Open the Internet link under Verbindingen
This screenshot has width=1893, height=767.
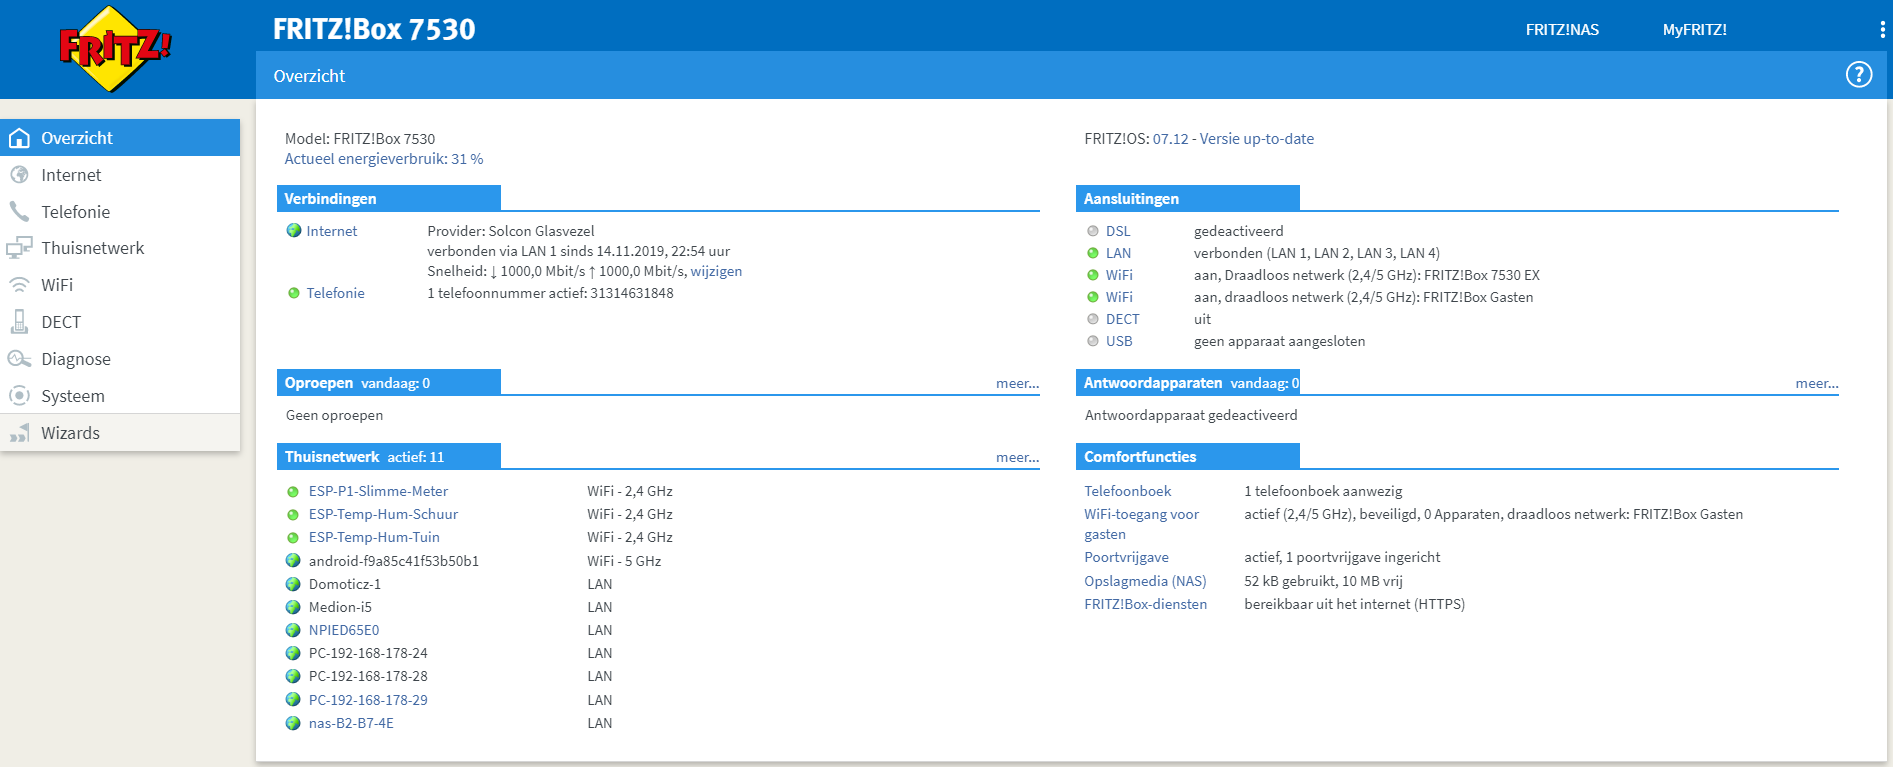pos(331,231)
